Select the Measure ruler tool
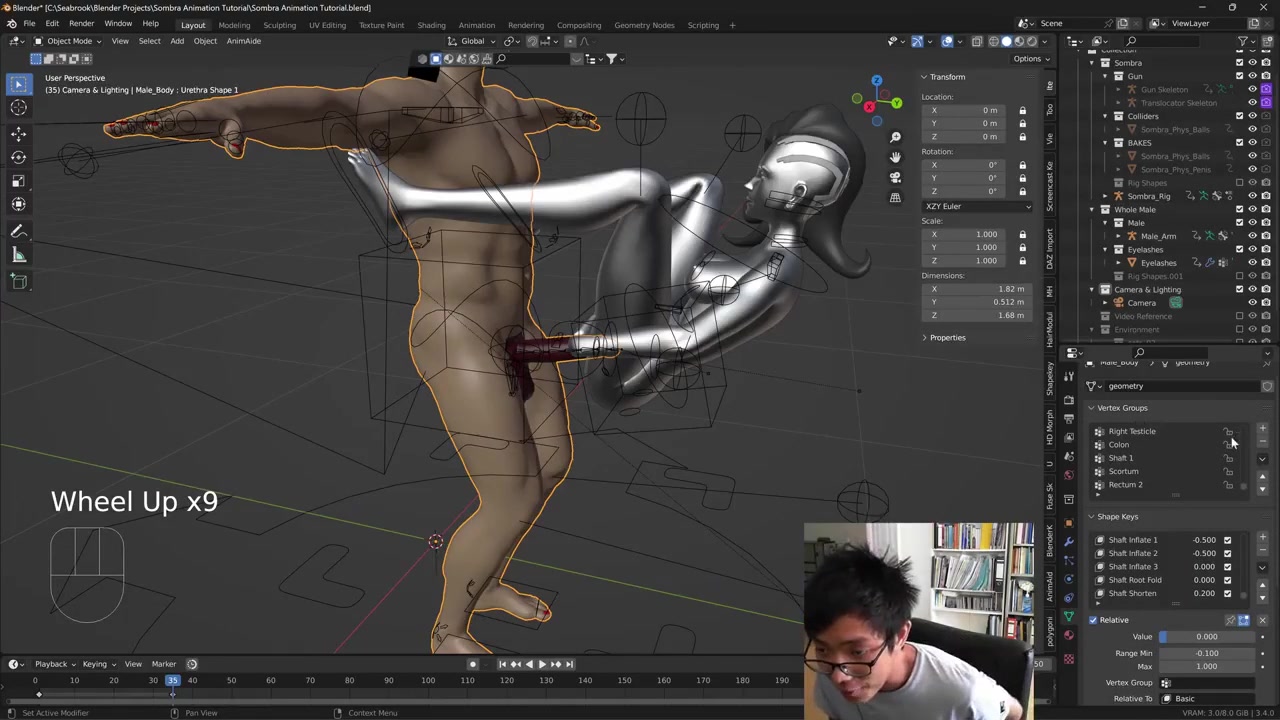Image resolution: width=1280 pixels, height=720 pixels. 18,255
